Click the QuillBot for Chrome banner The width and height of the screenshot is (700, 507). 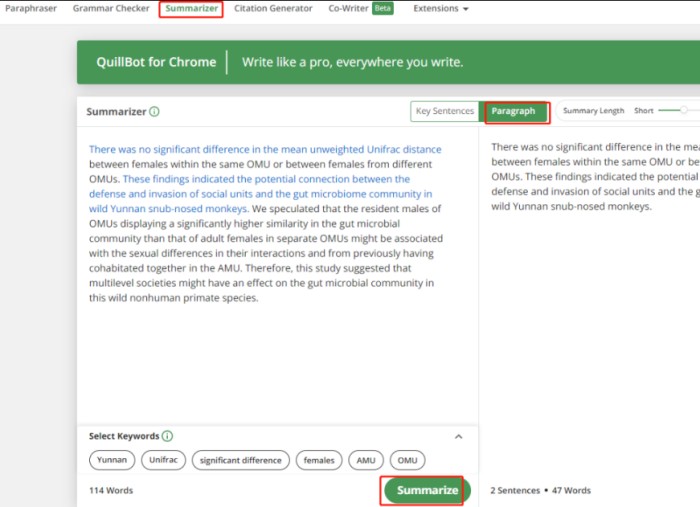click(388, 62)
